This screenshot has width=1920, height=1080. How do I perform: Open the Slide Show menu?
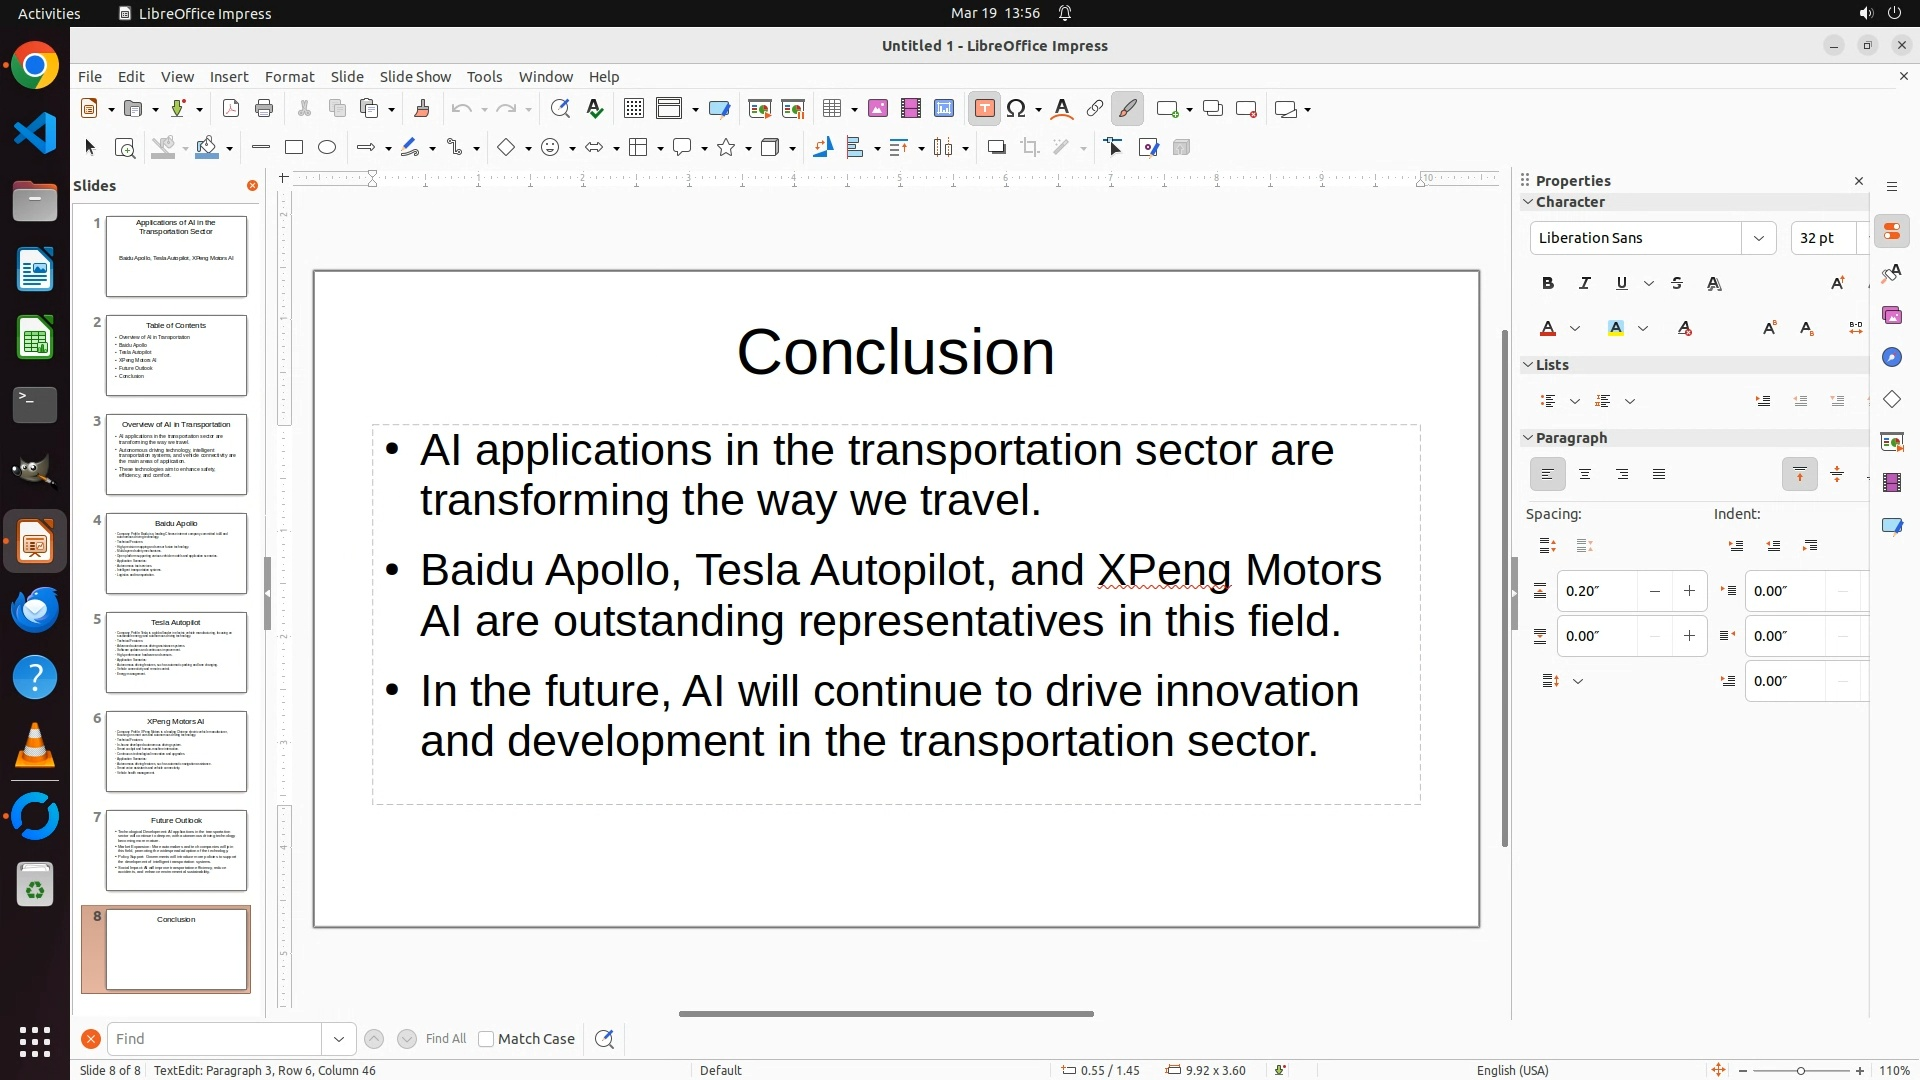[415, 77]
